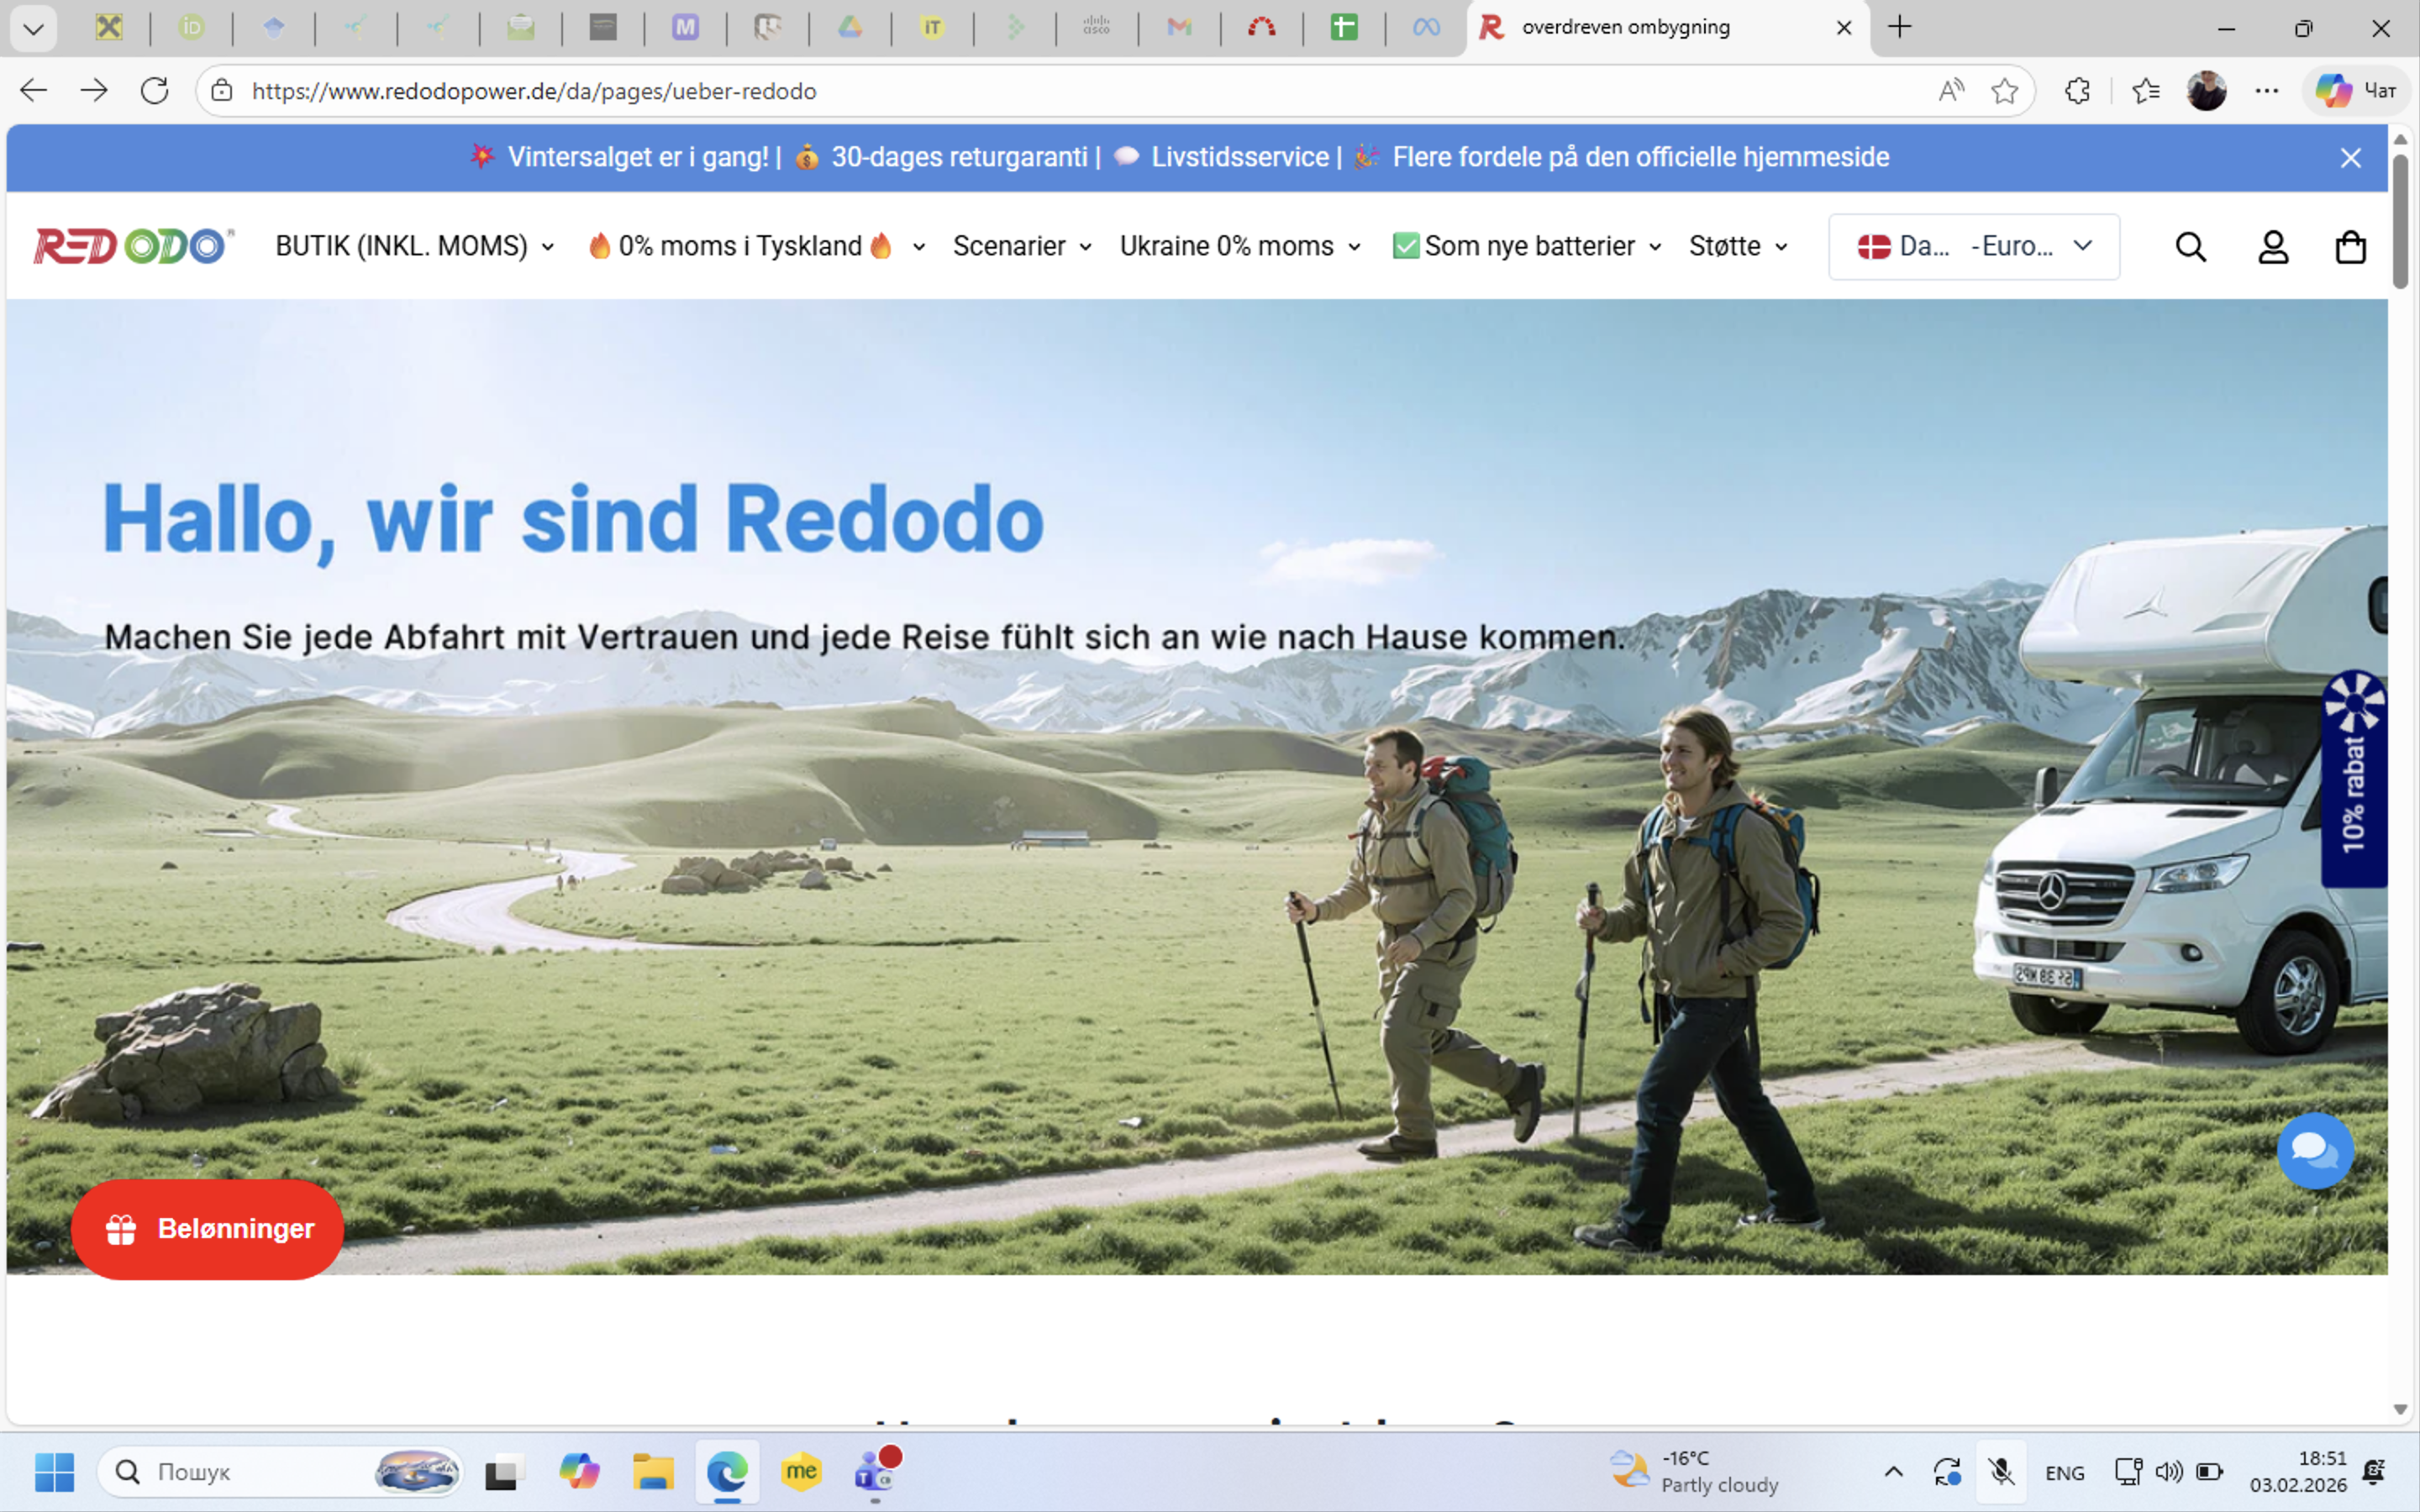This screenshot has width=2420, height=1512.
Task: Open Ukraine 0% moms menu
Action: pyautogui.click(x=1239, y=246)
